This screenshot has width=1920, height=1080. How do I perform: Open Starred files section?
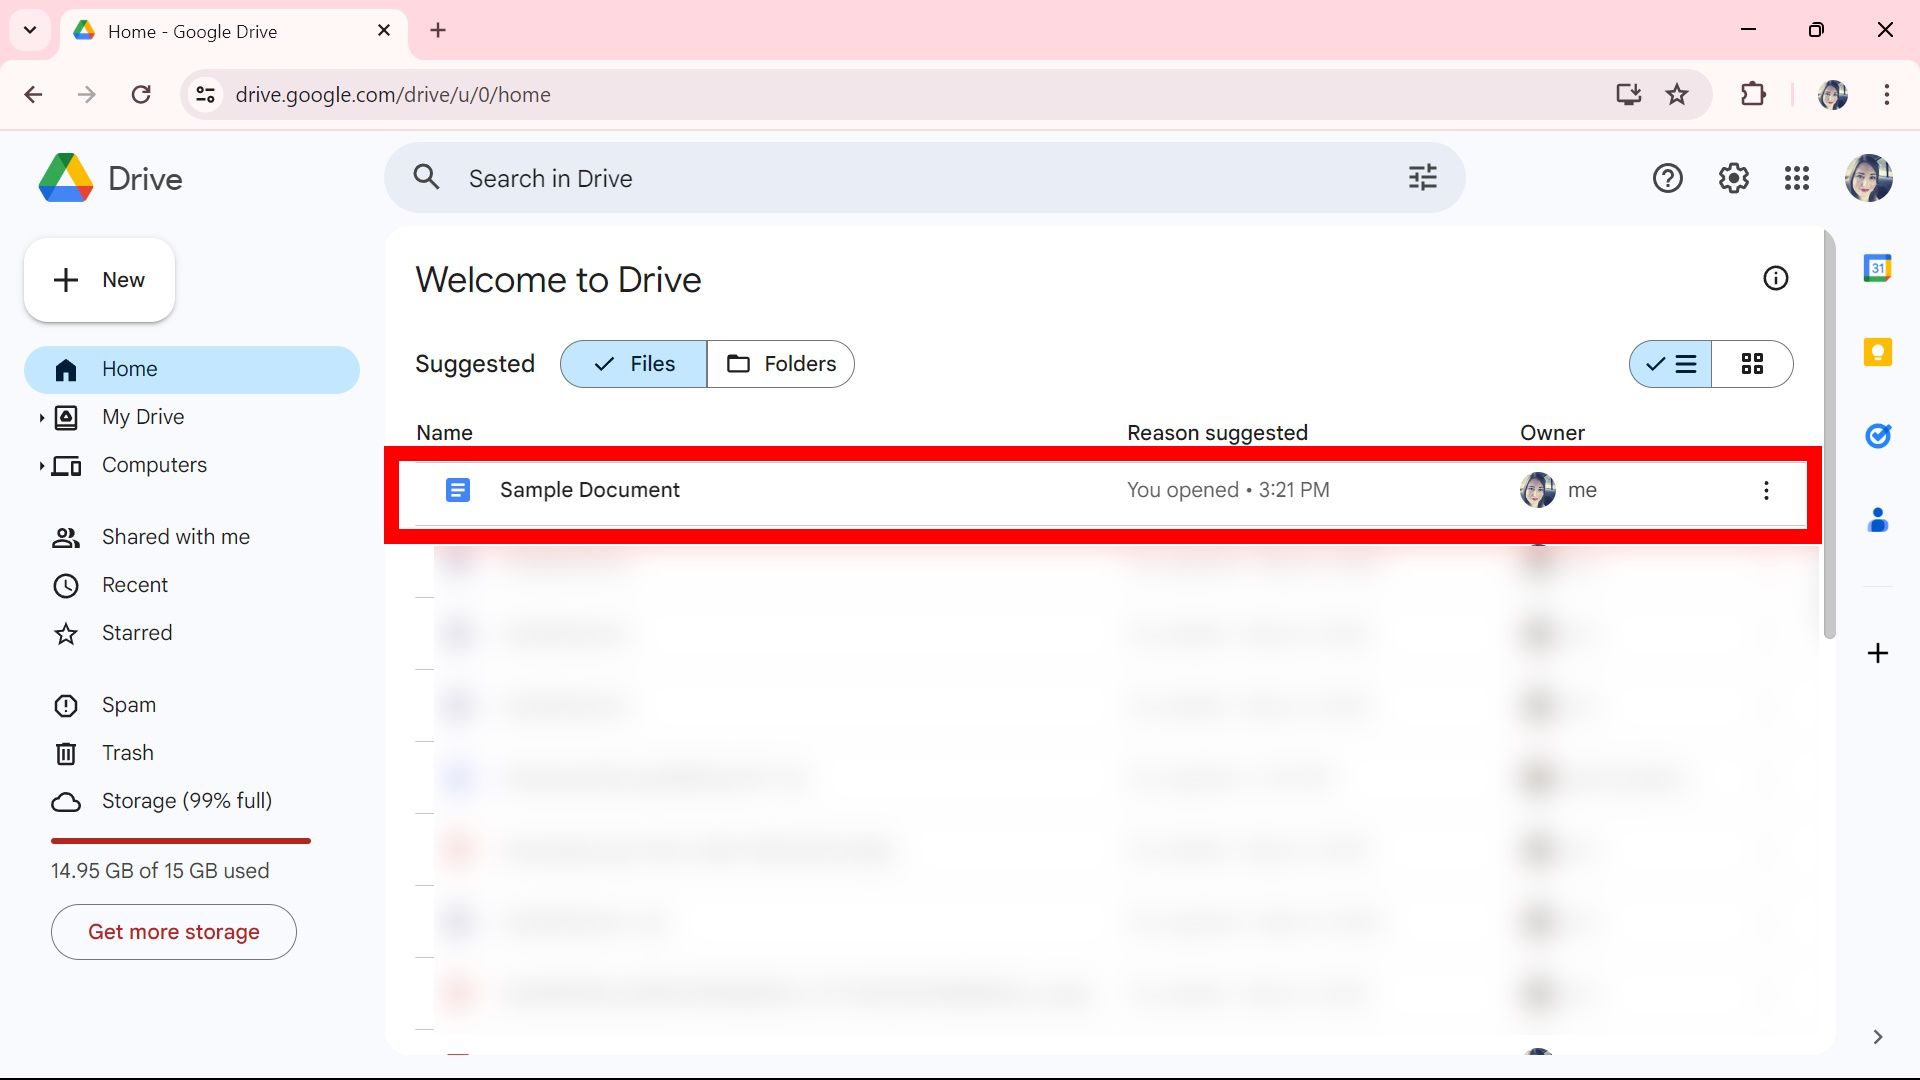pyautogui.click(x=136, y=632)
